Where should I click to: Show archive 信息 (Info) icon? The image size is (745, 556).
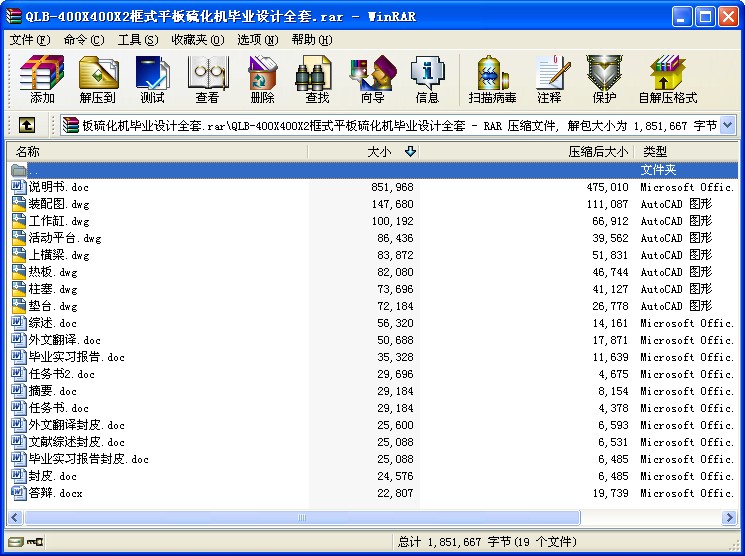(427, 79)
